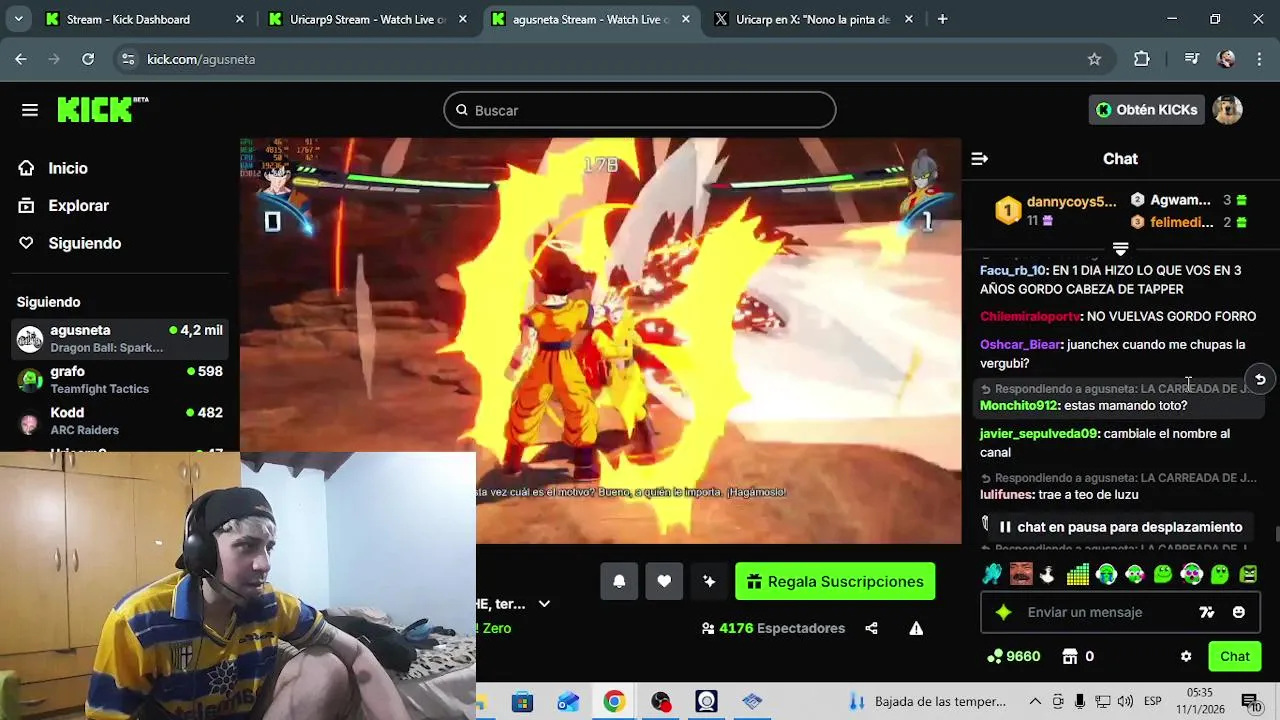Insert the teal clapping hands emote
The width and height of the screenshot is (1280, 720).
991,574
